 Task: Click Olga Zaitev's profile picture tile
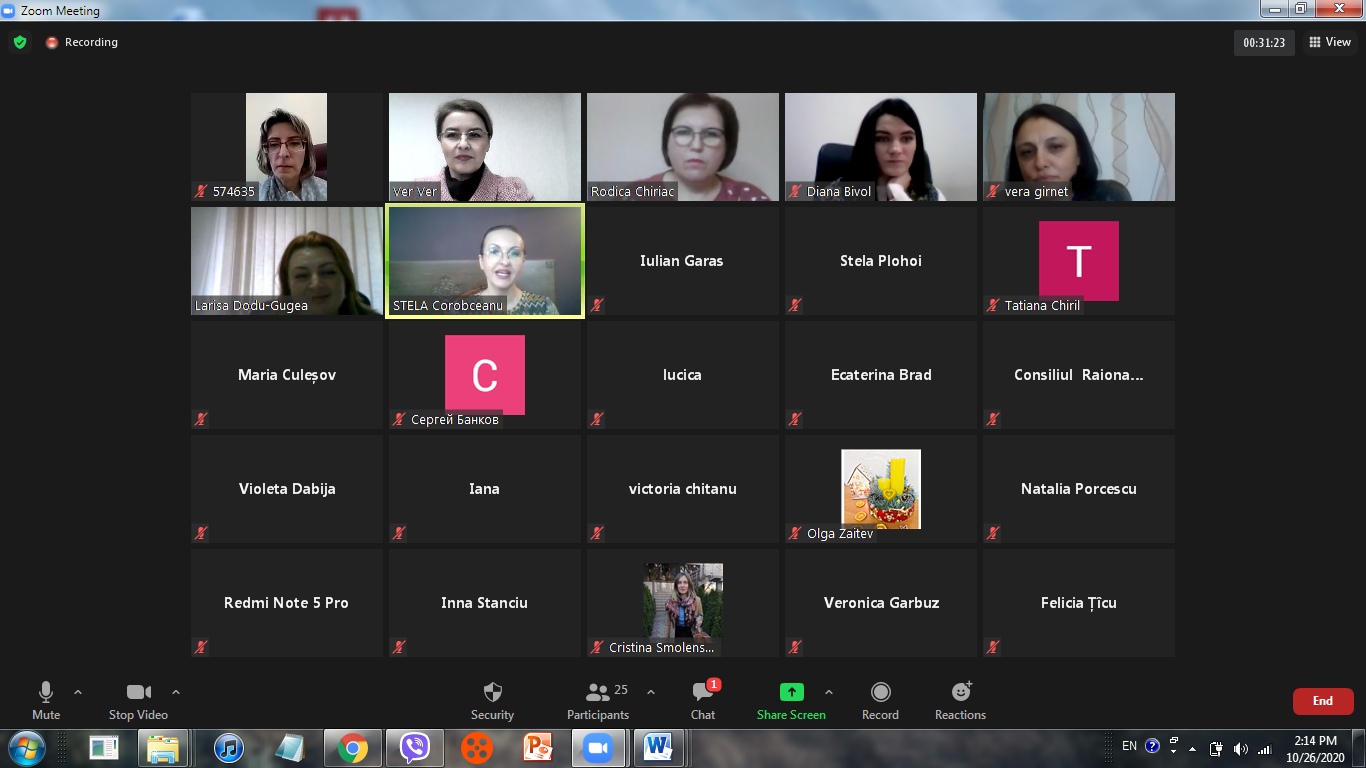tap(881, 488)
